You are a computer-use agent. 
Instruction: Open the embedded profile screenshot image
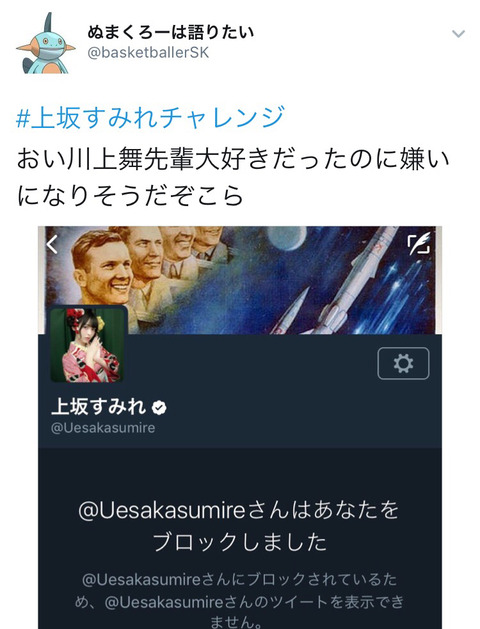240,428
